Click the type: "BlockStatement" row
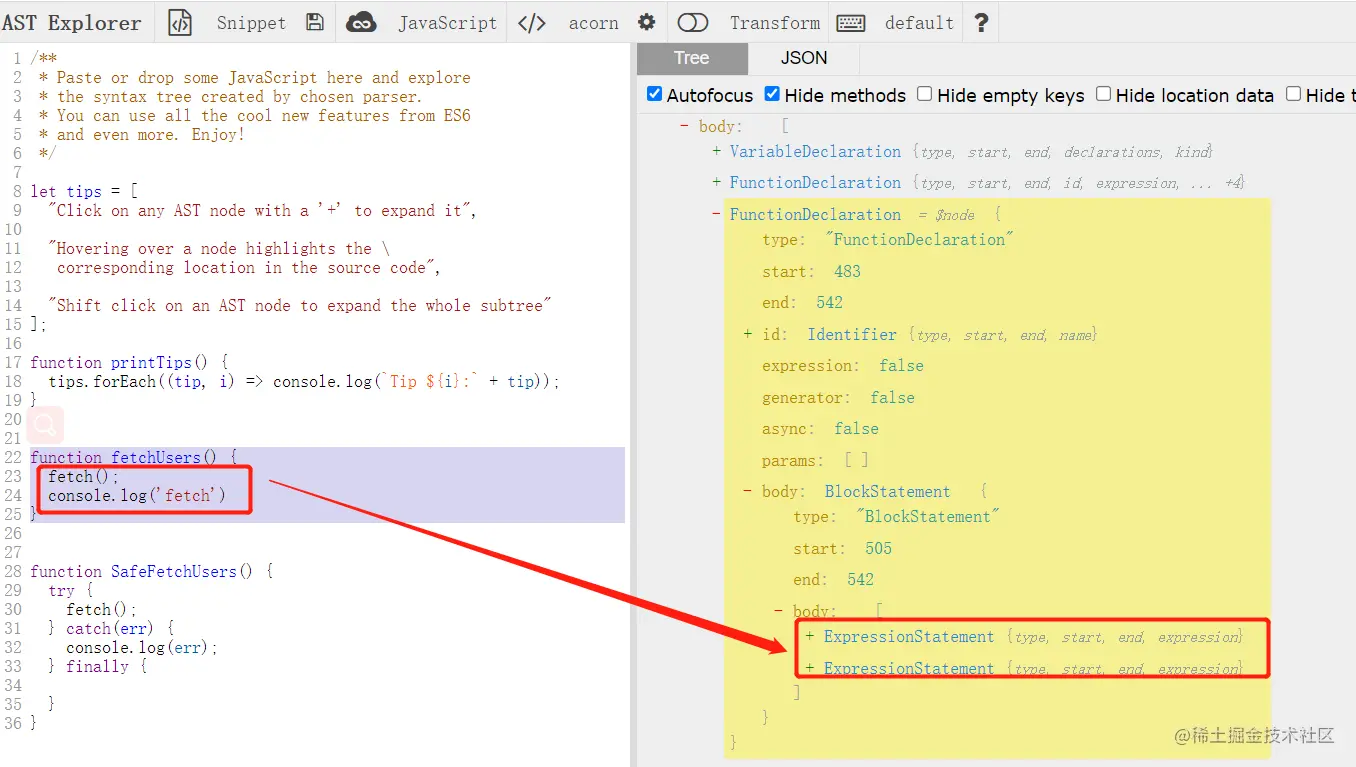 click(897, 517)
